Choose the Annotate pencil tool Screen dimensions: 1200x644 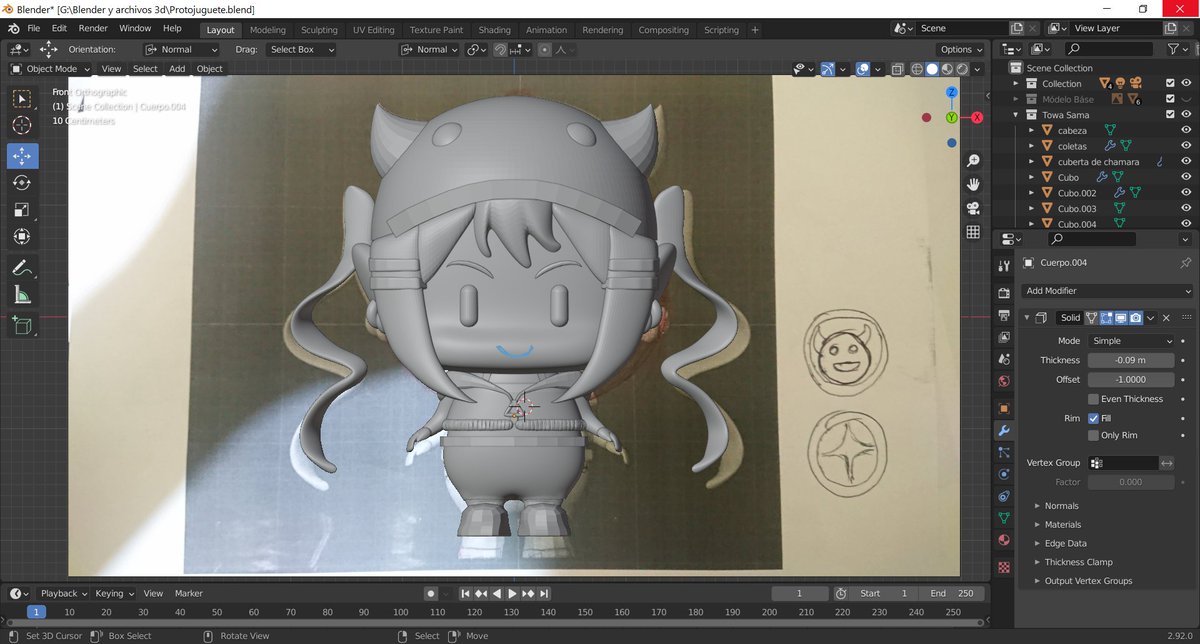22,268
